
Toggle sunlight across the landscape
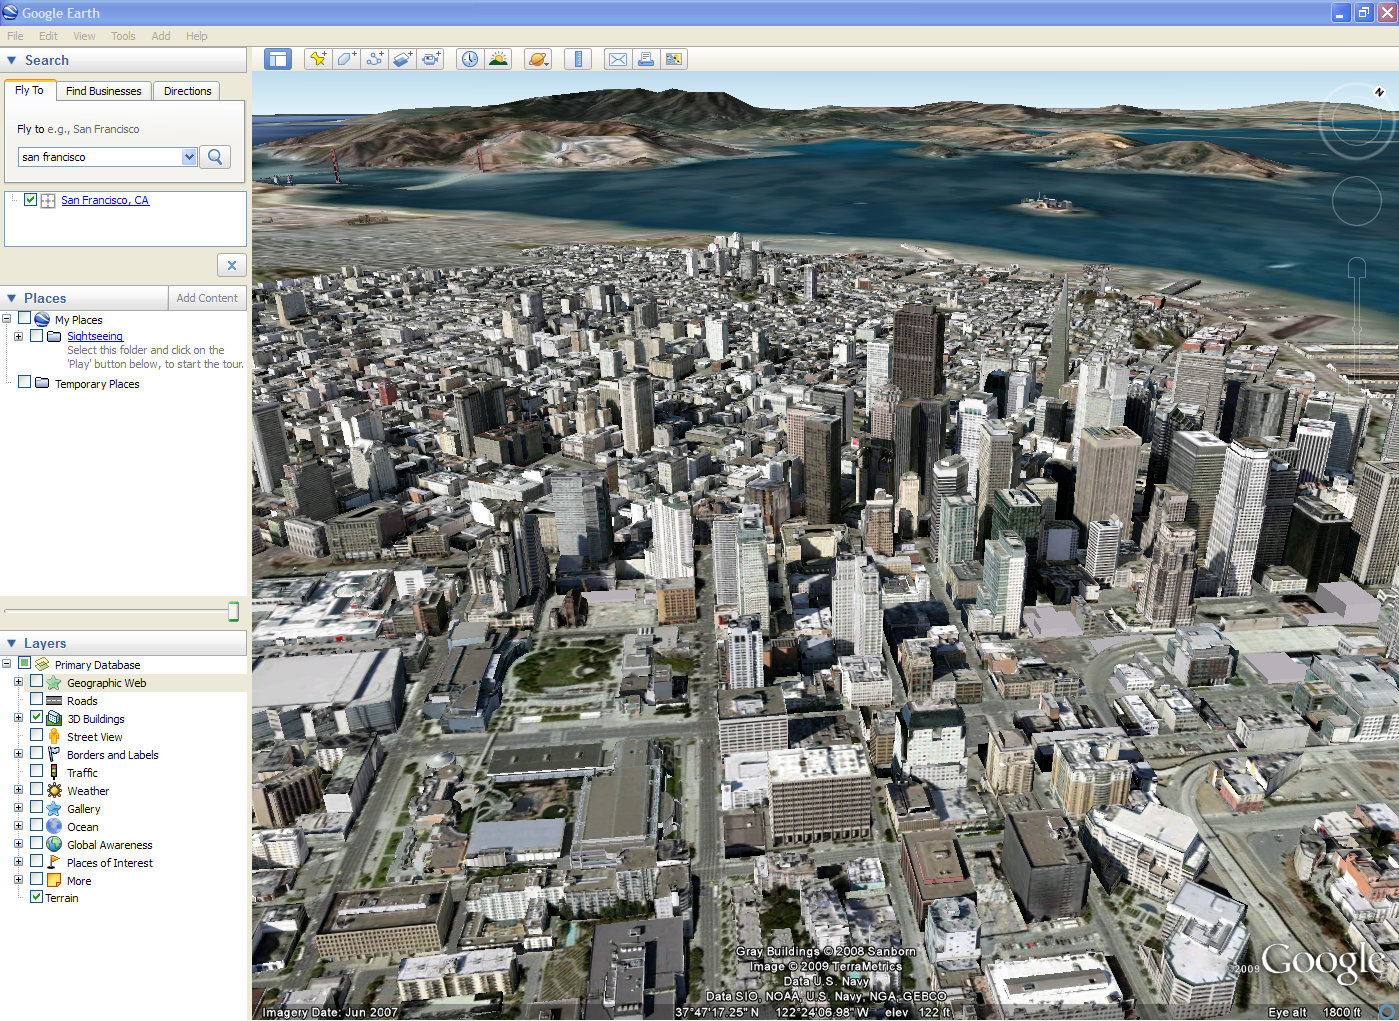[498, 59]
